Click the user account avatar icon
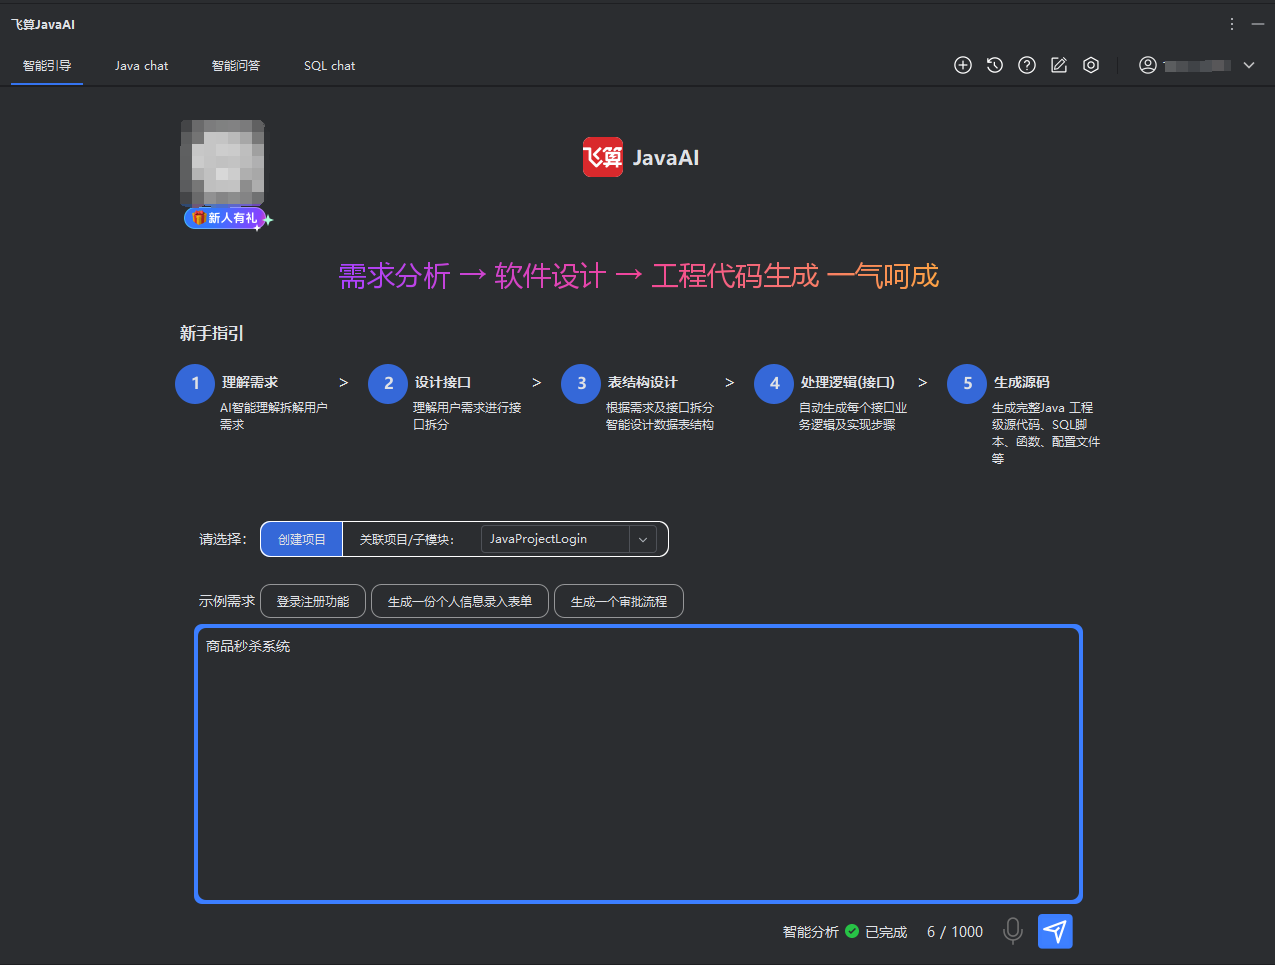Viewport: 1275px width, 965px height. tap(1148, 65)
